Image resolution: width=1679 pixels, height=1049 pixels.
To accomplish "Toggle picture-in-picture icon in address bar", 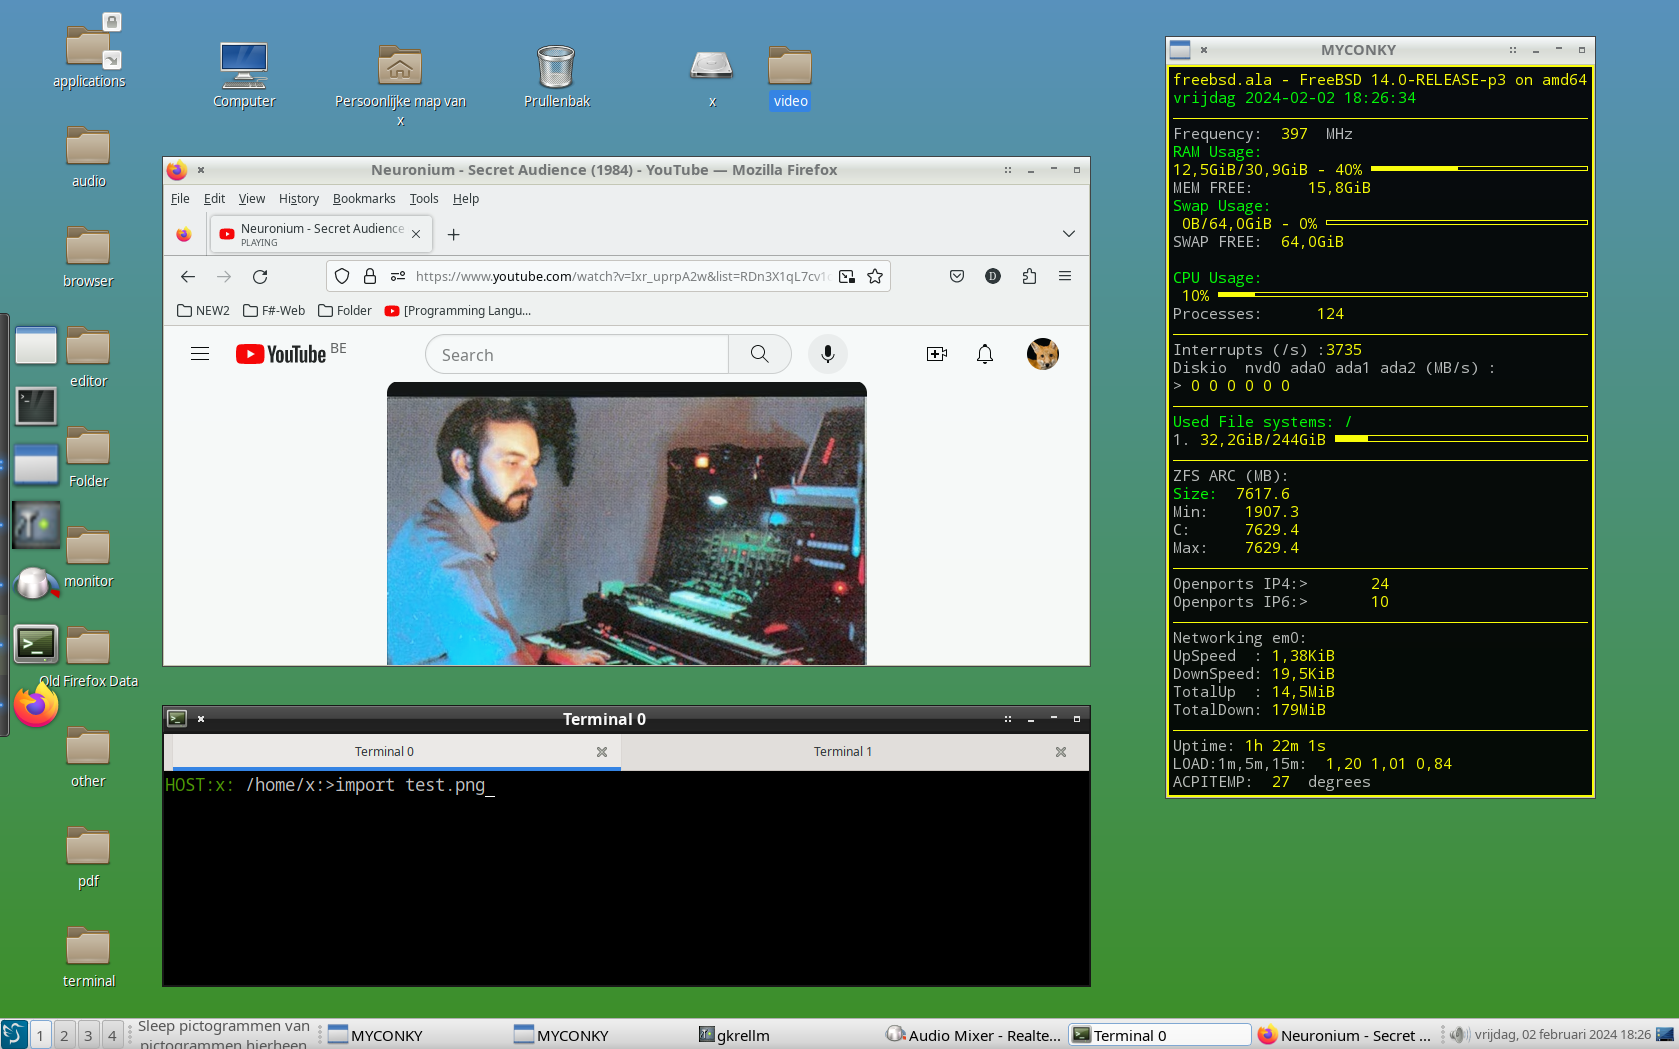I will [847, 276].
